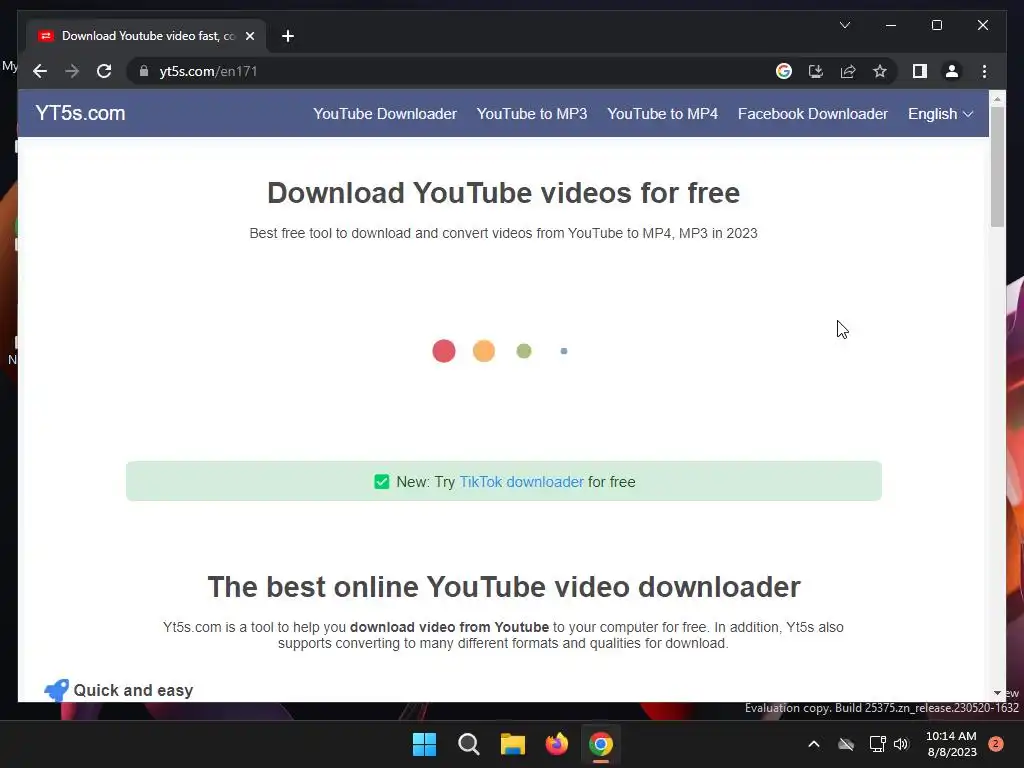This screenshot has height=768, width=1024.
Task: Open the Windows Start menu
Action: (x=424, y=744)
